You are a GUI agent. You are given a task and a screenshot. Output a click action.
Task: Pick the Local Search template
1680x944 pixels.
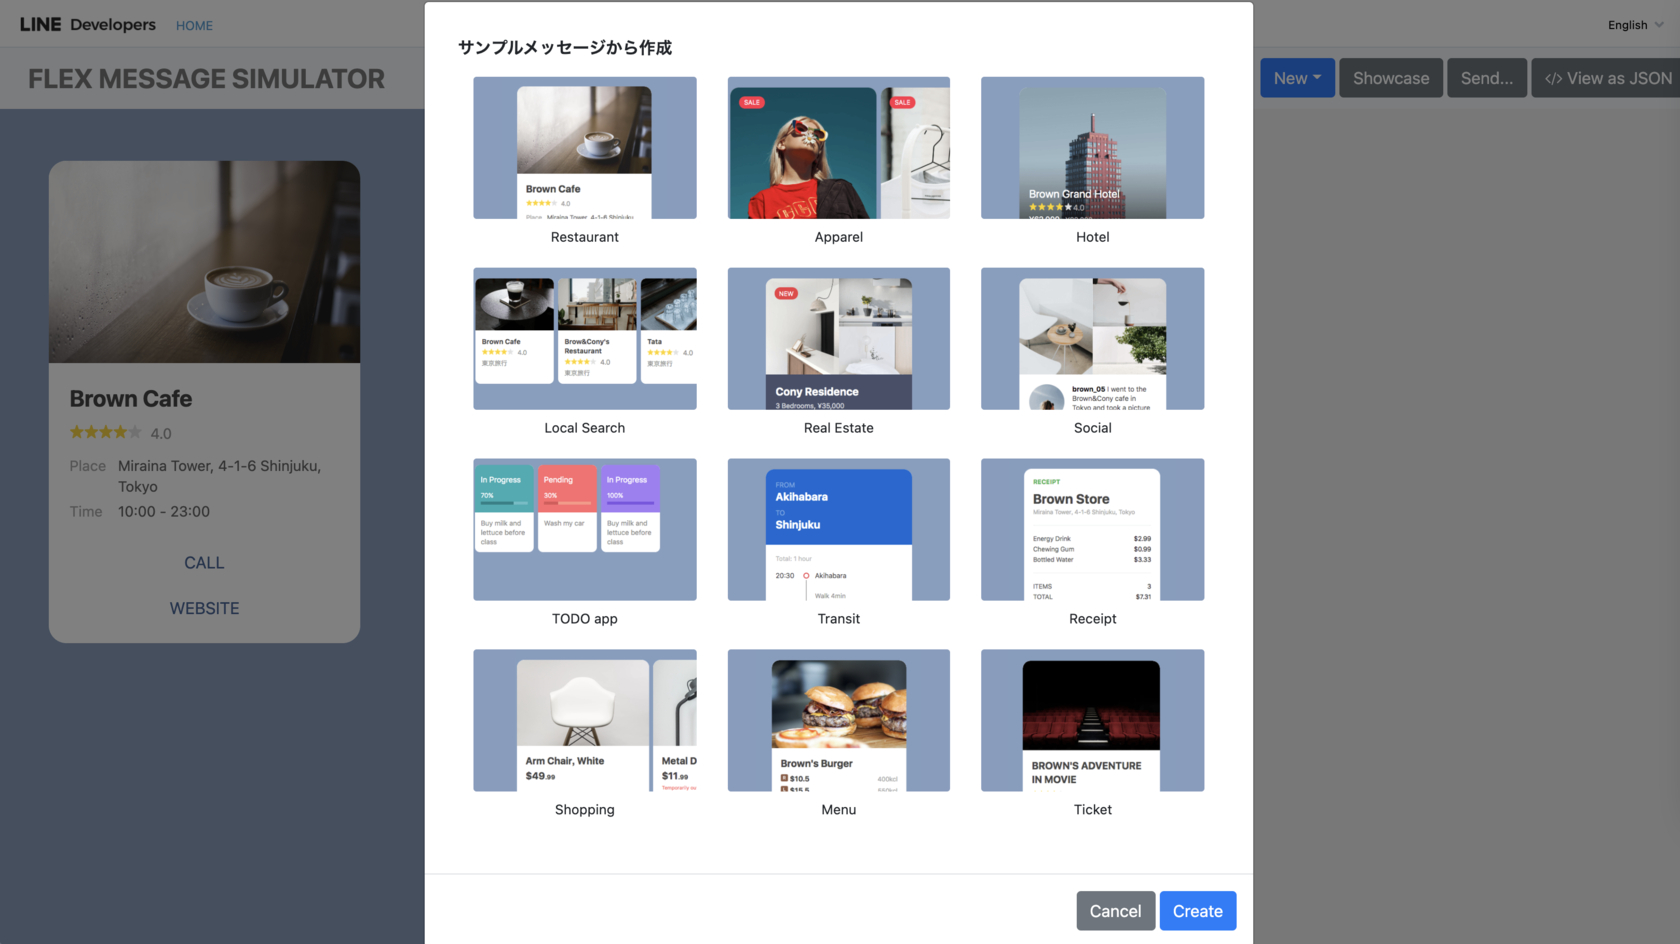584,338
